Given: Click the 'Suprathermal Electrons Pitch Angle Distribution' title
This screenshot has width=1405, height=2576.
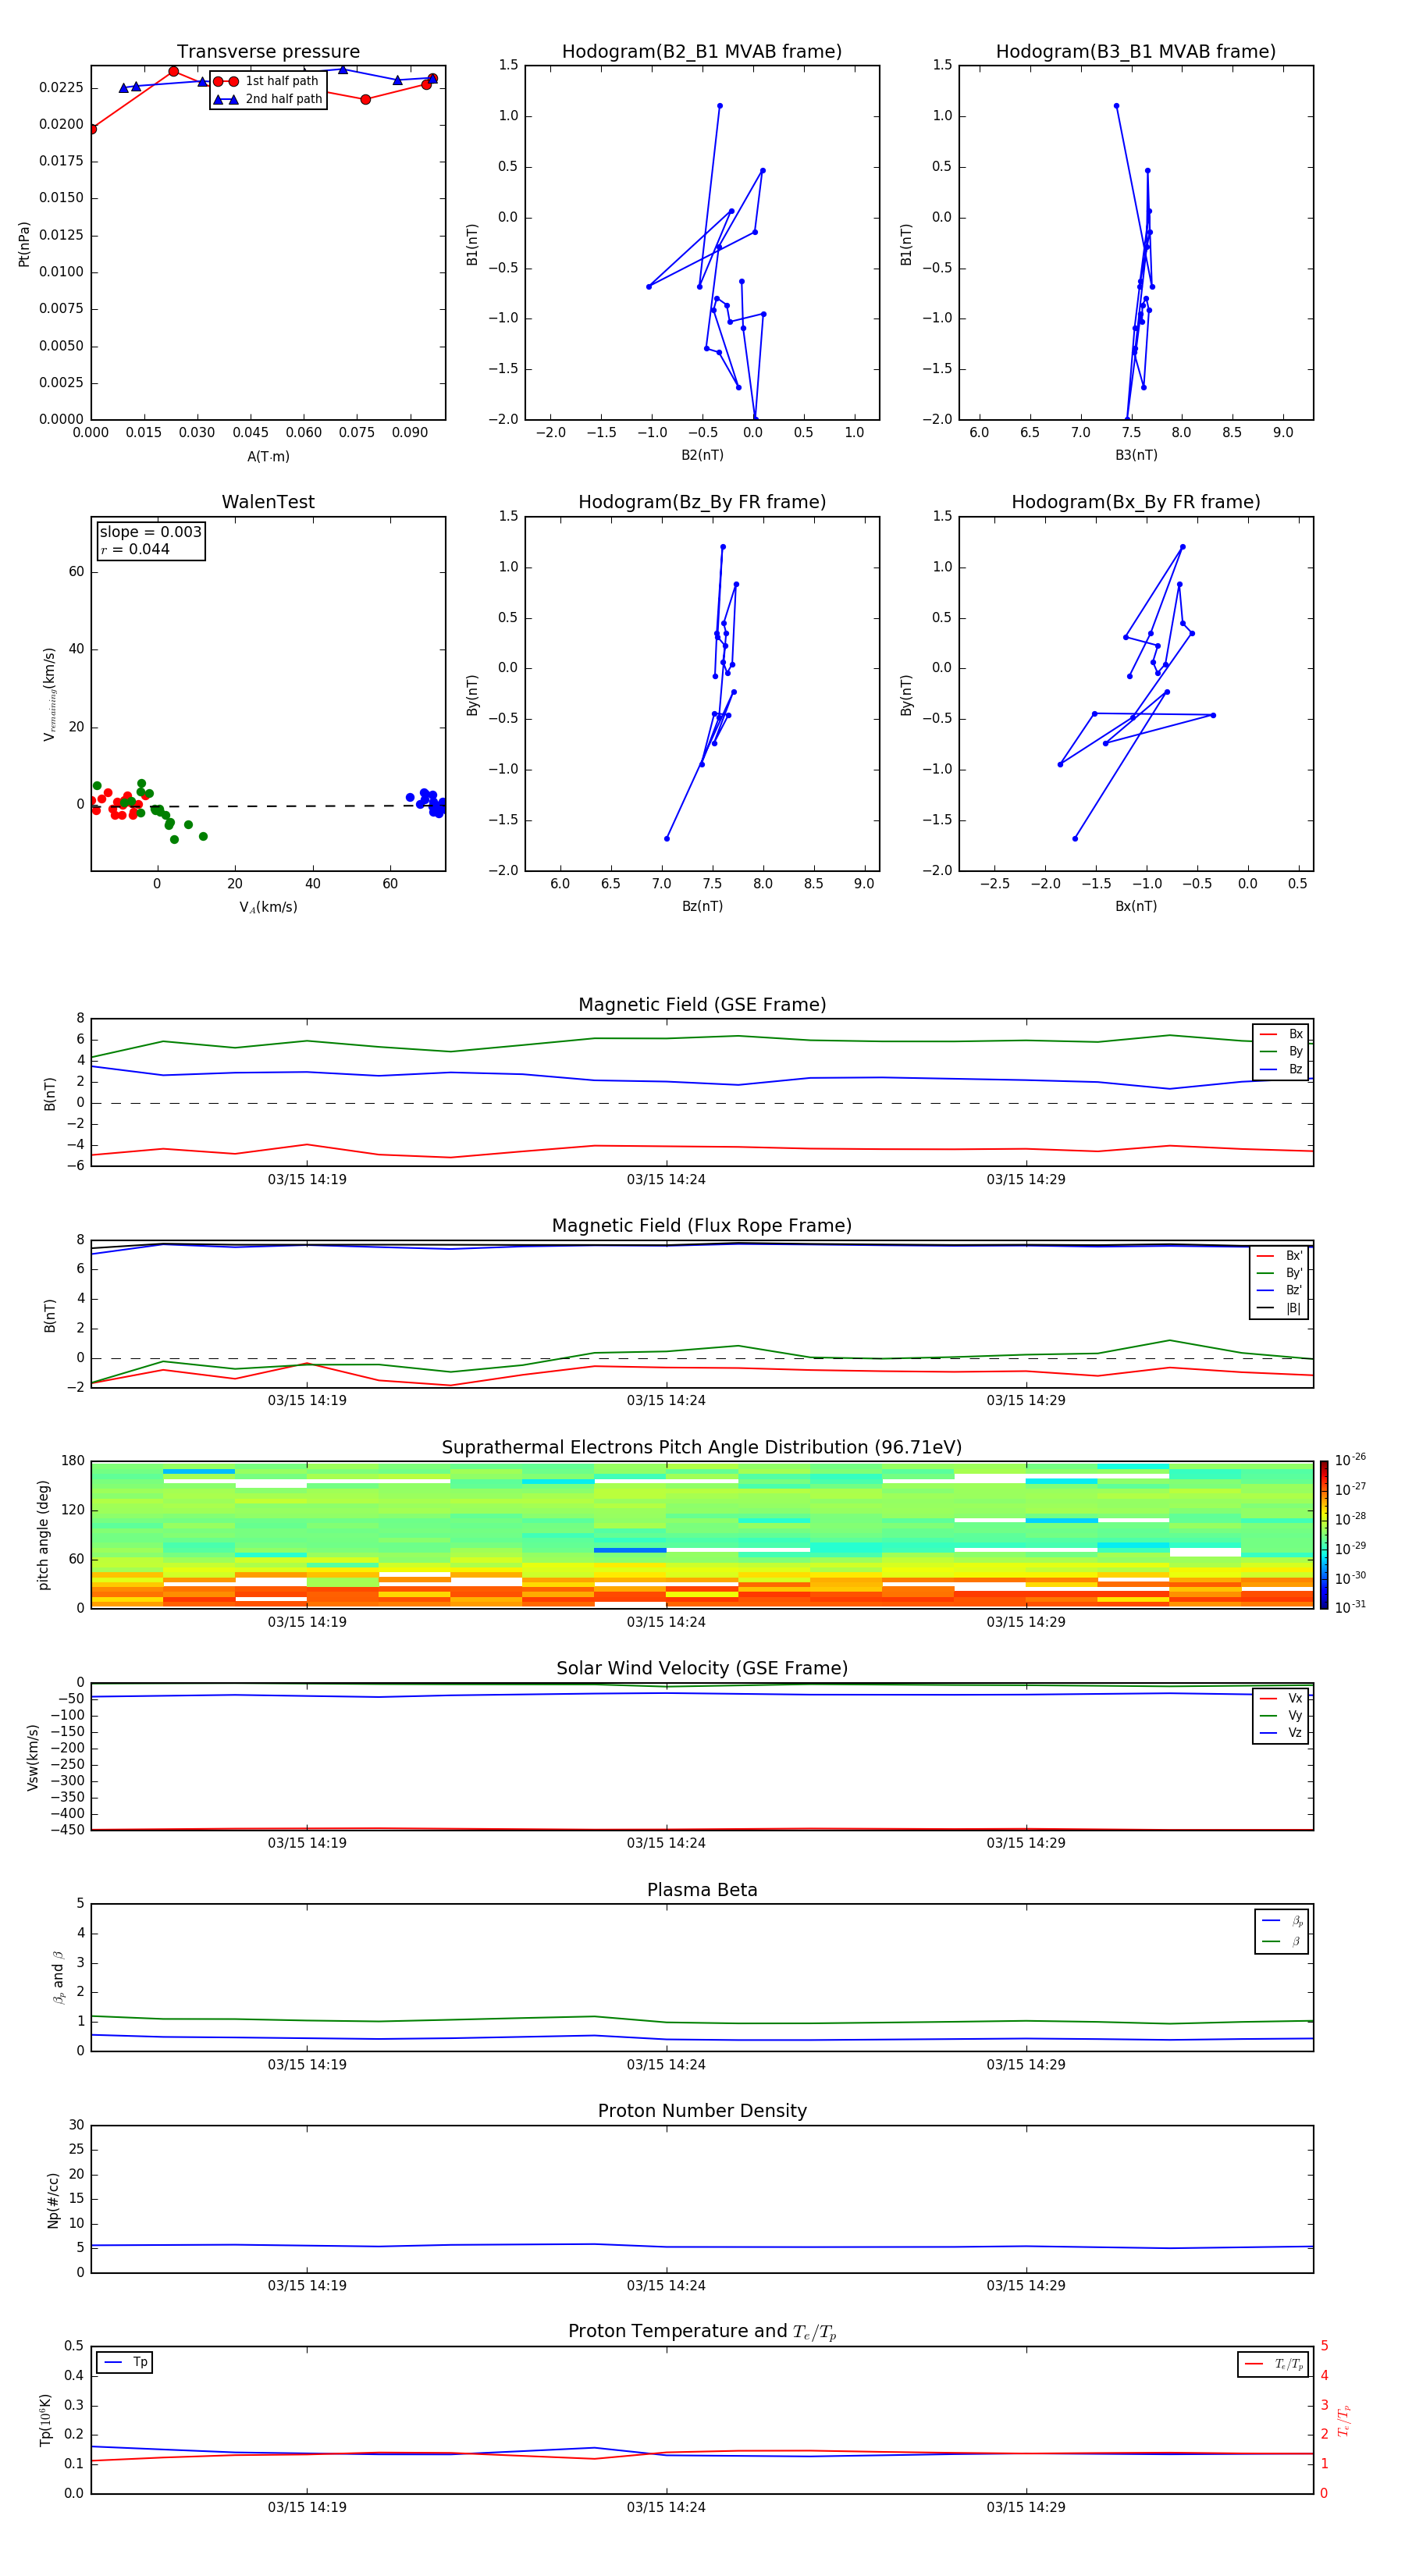Looking at the screenshot, I should click(x=702, y=1447).
